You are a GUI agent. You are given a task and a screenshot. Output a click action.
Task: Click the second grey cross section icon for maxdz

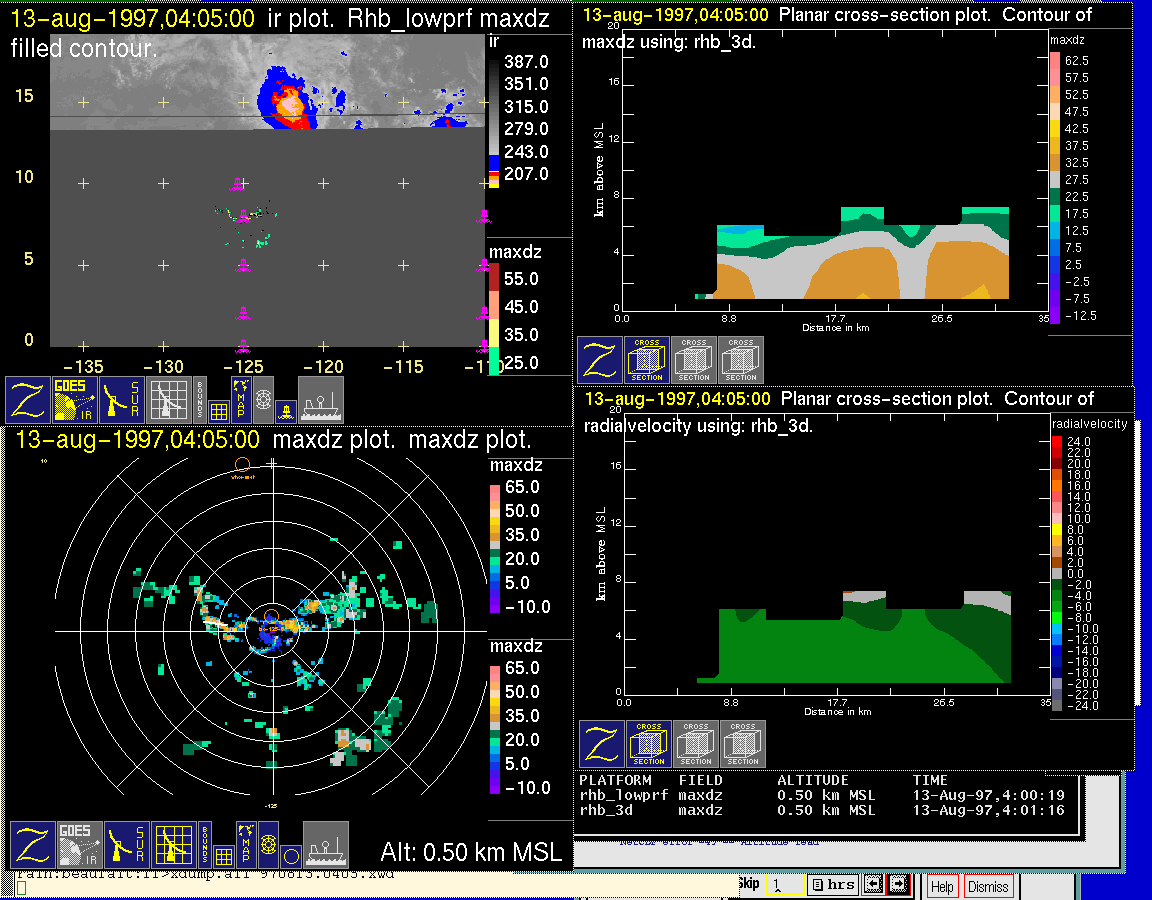[x=741, y=360]
